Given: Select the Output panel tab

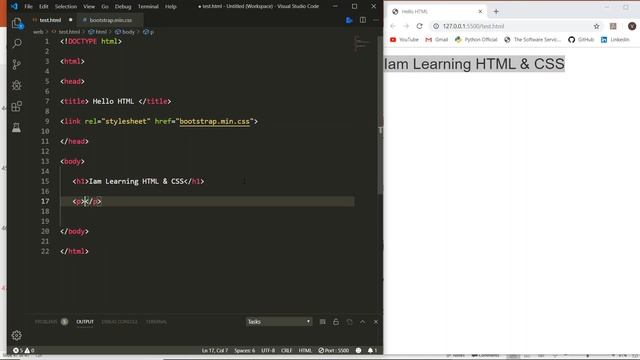Looking at the screenshot, I should tap(85, 322).
